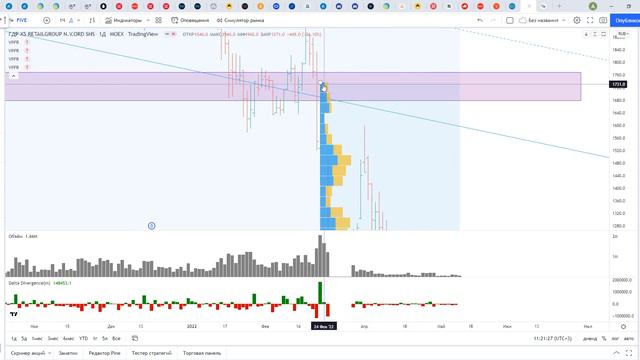Open the time zone setting 11:21:27 (UTC+3)
The width and height of the screenshot is (640, 360).
[553, 338]
